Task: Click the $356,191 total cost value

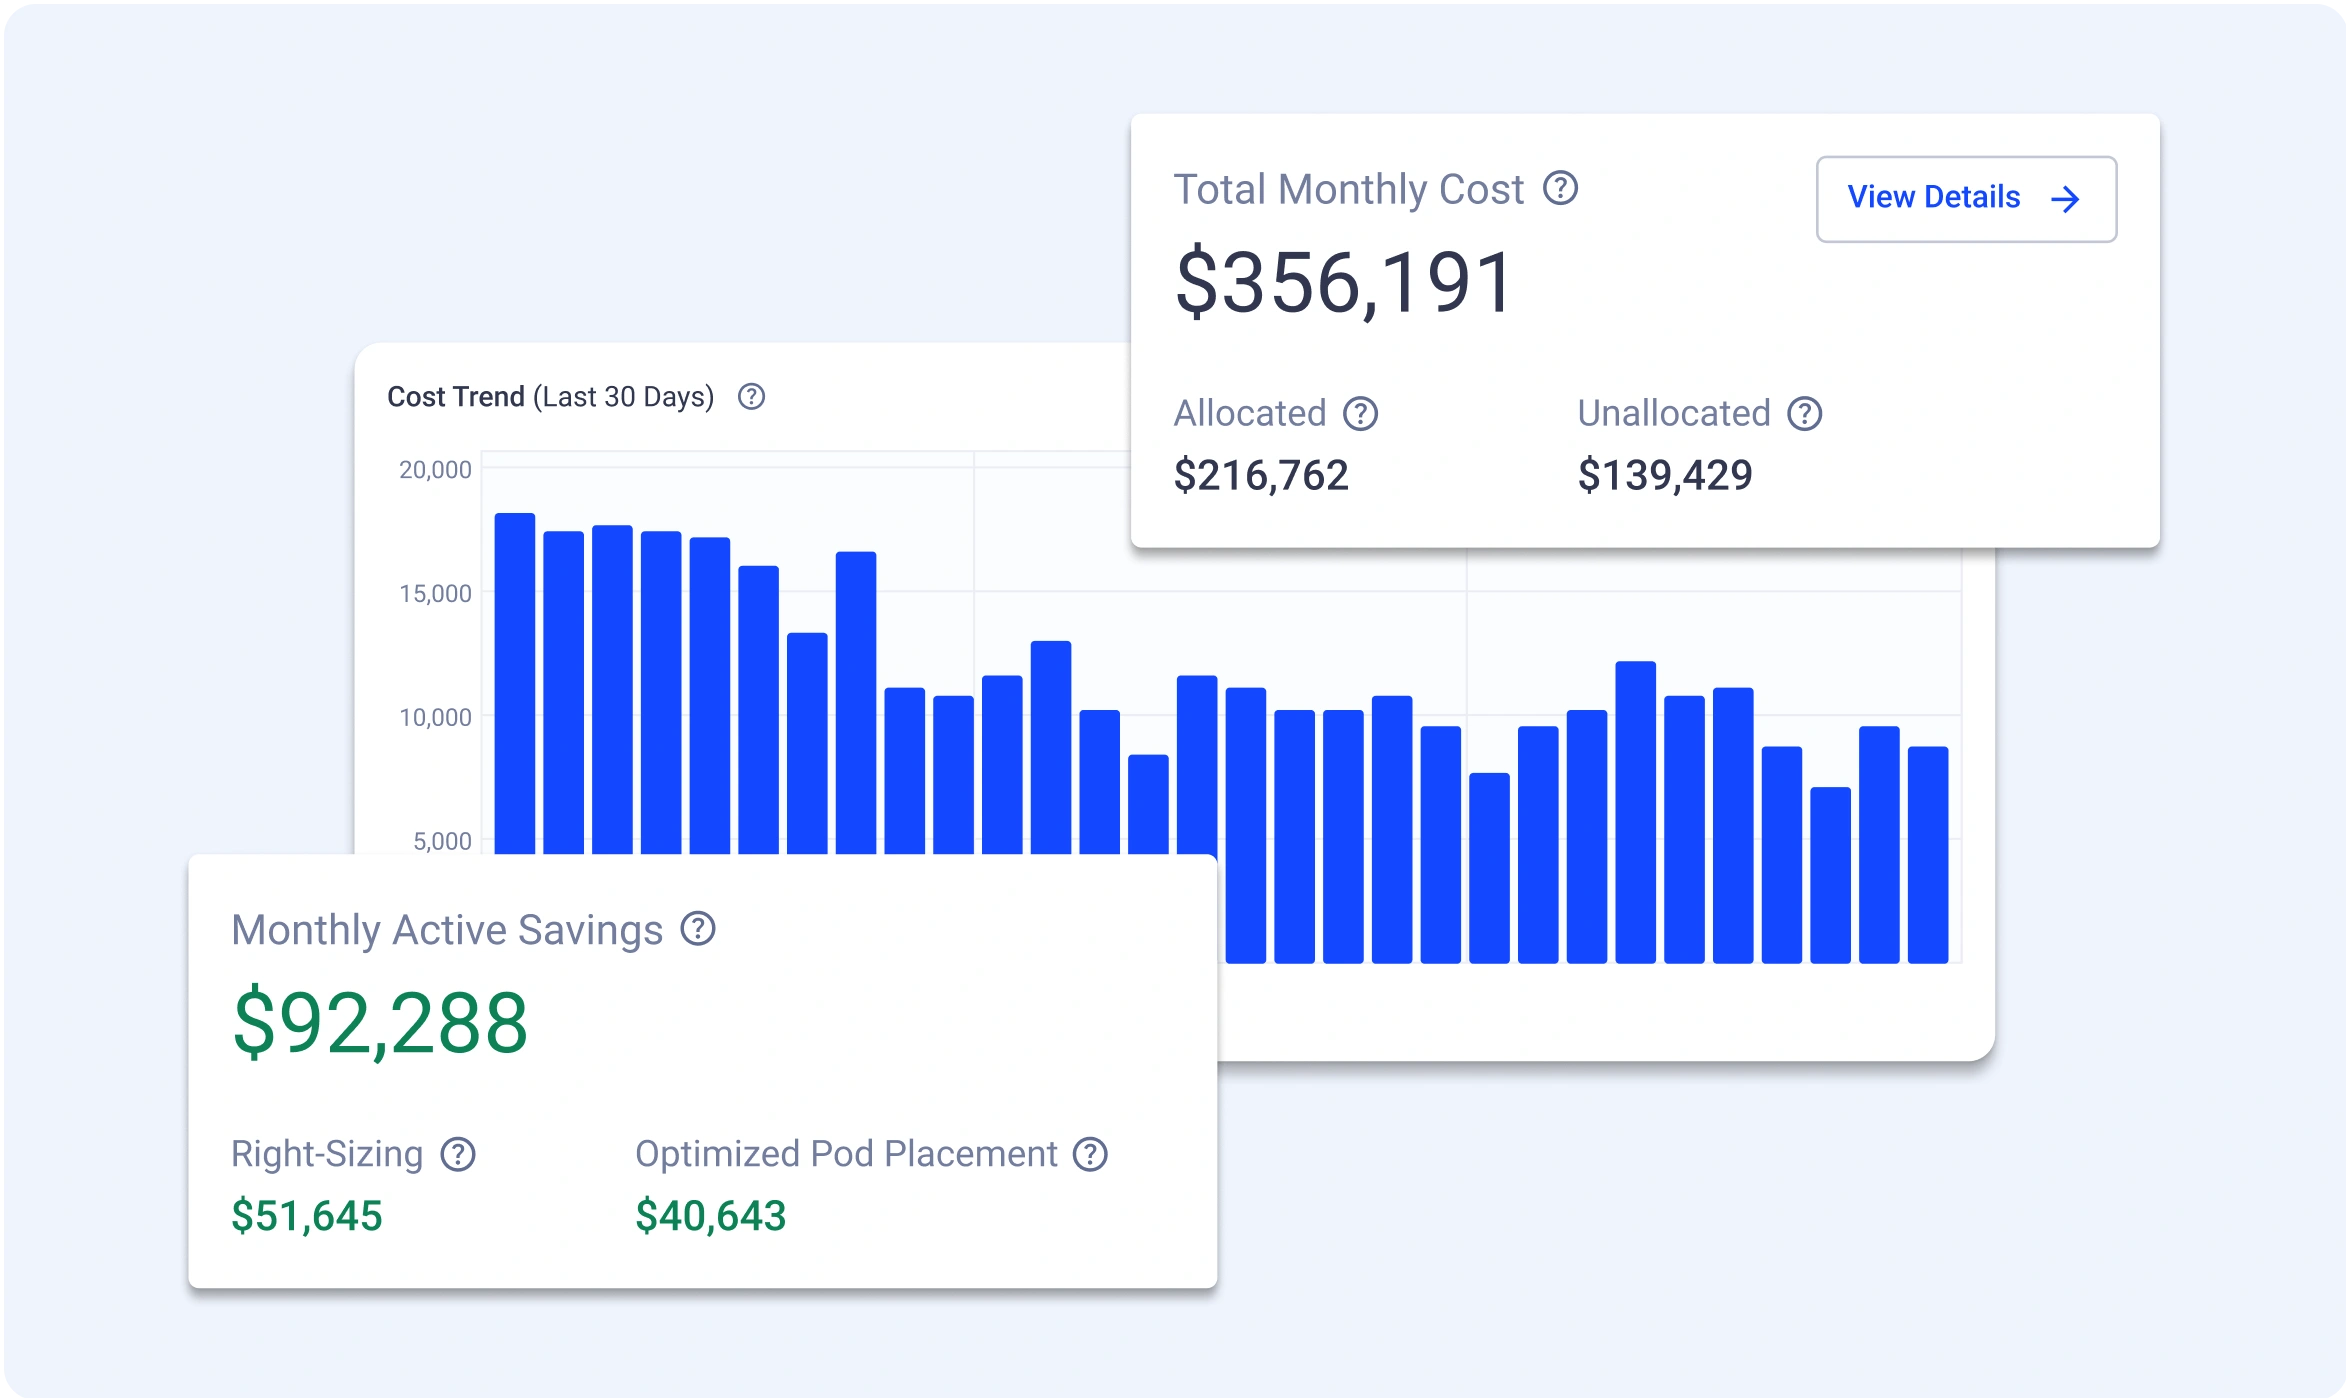Action: point(1344,283)
